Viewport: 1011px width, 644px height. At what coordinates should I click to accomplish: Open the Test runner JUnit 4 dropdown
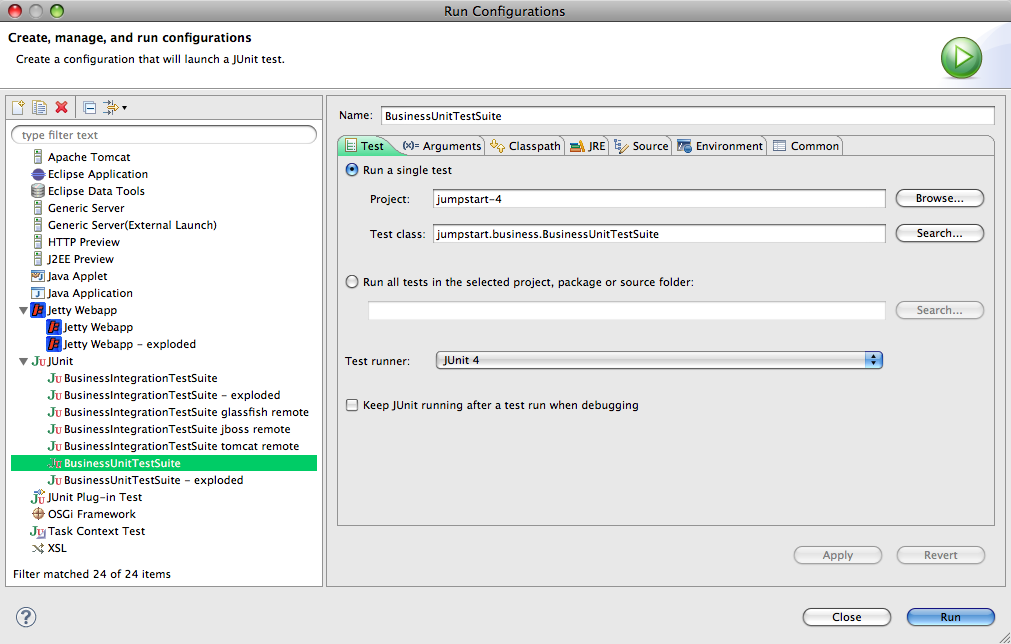tap(659, 360)
